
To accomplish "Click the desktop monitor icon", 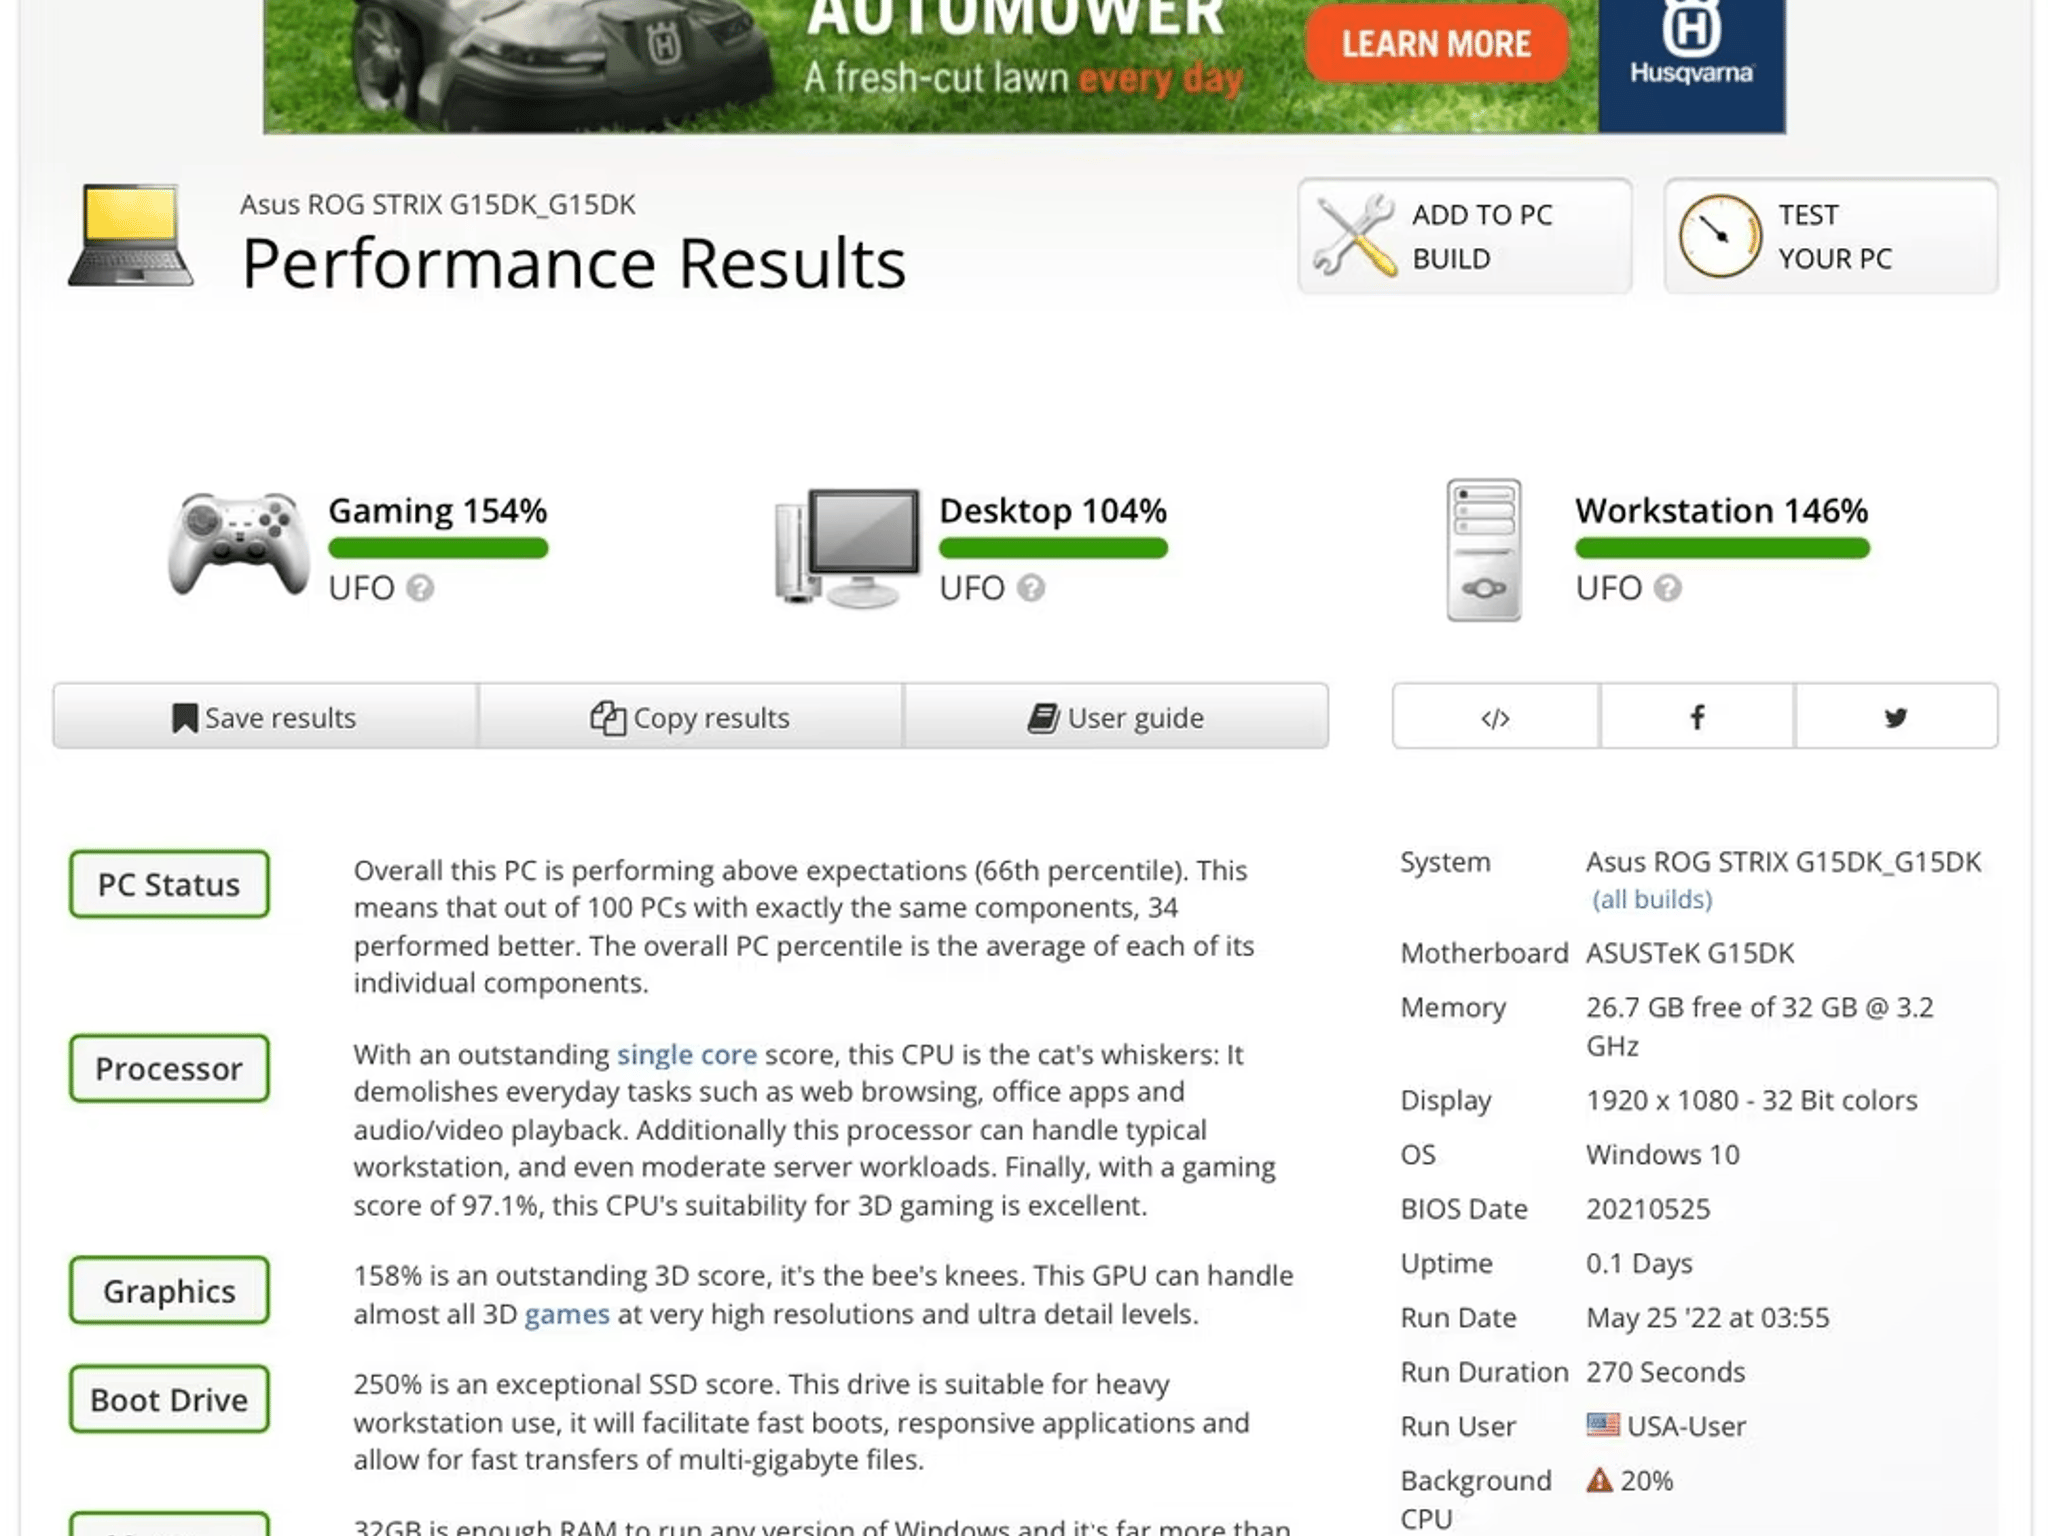I will [x=848, y=547].
